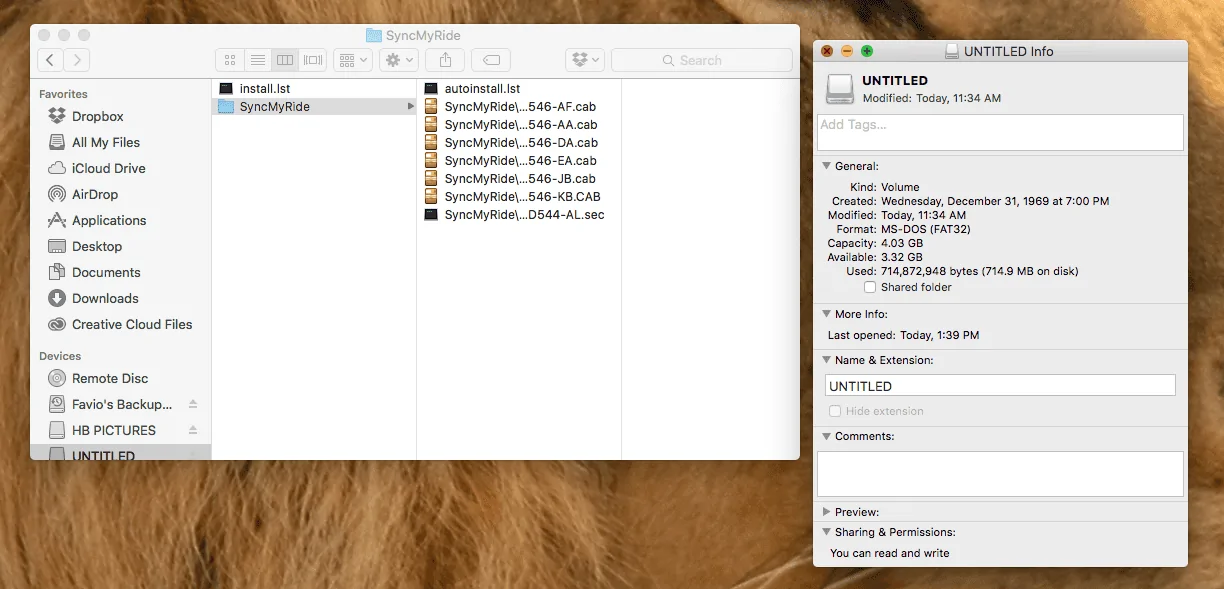The image size is (1224, 589).
Task: Click the UNTITLED name text field
Action: point(1000,386)
